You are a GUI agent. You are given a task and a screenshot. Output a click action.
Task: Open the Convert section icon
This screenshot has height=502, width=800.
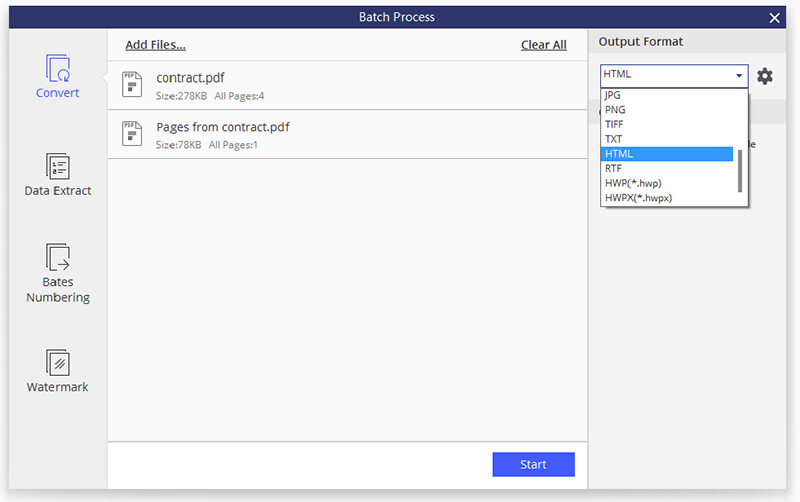tap(57, 69)
